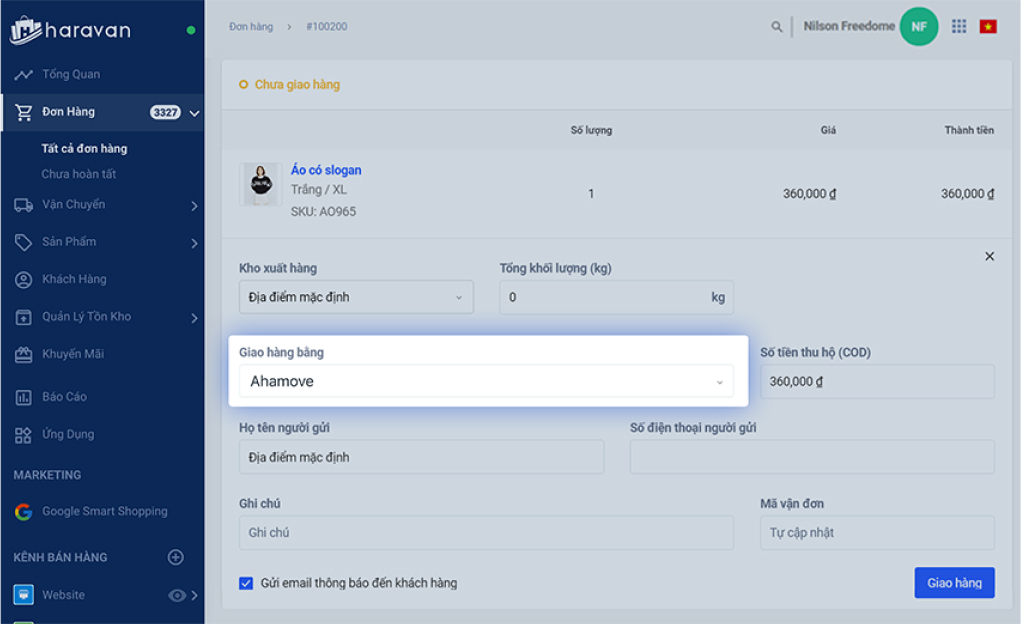Click the Ghi chú input field
The height and width of the screenshot is (625, 1021).
486,533
